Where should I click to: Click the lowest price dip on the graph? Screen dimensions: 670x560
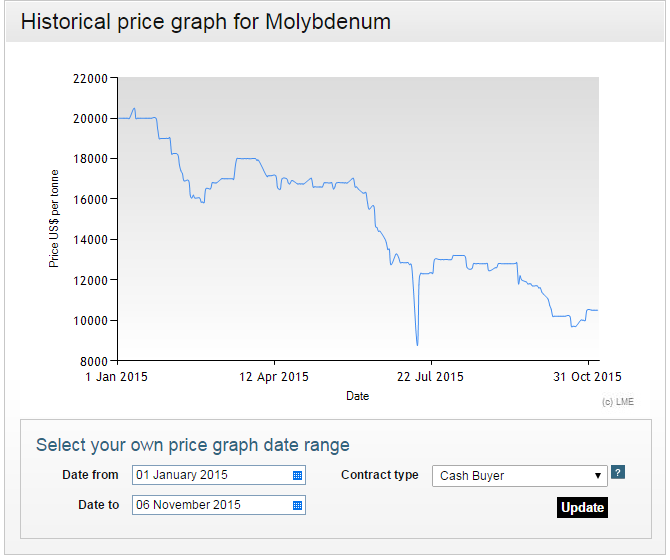coord(417,344)
